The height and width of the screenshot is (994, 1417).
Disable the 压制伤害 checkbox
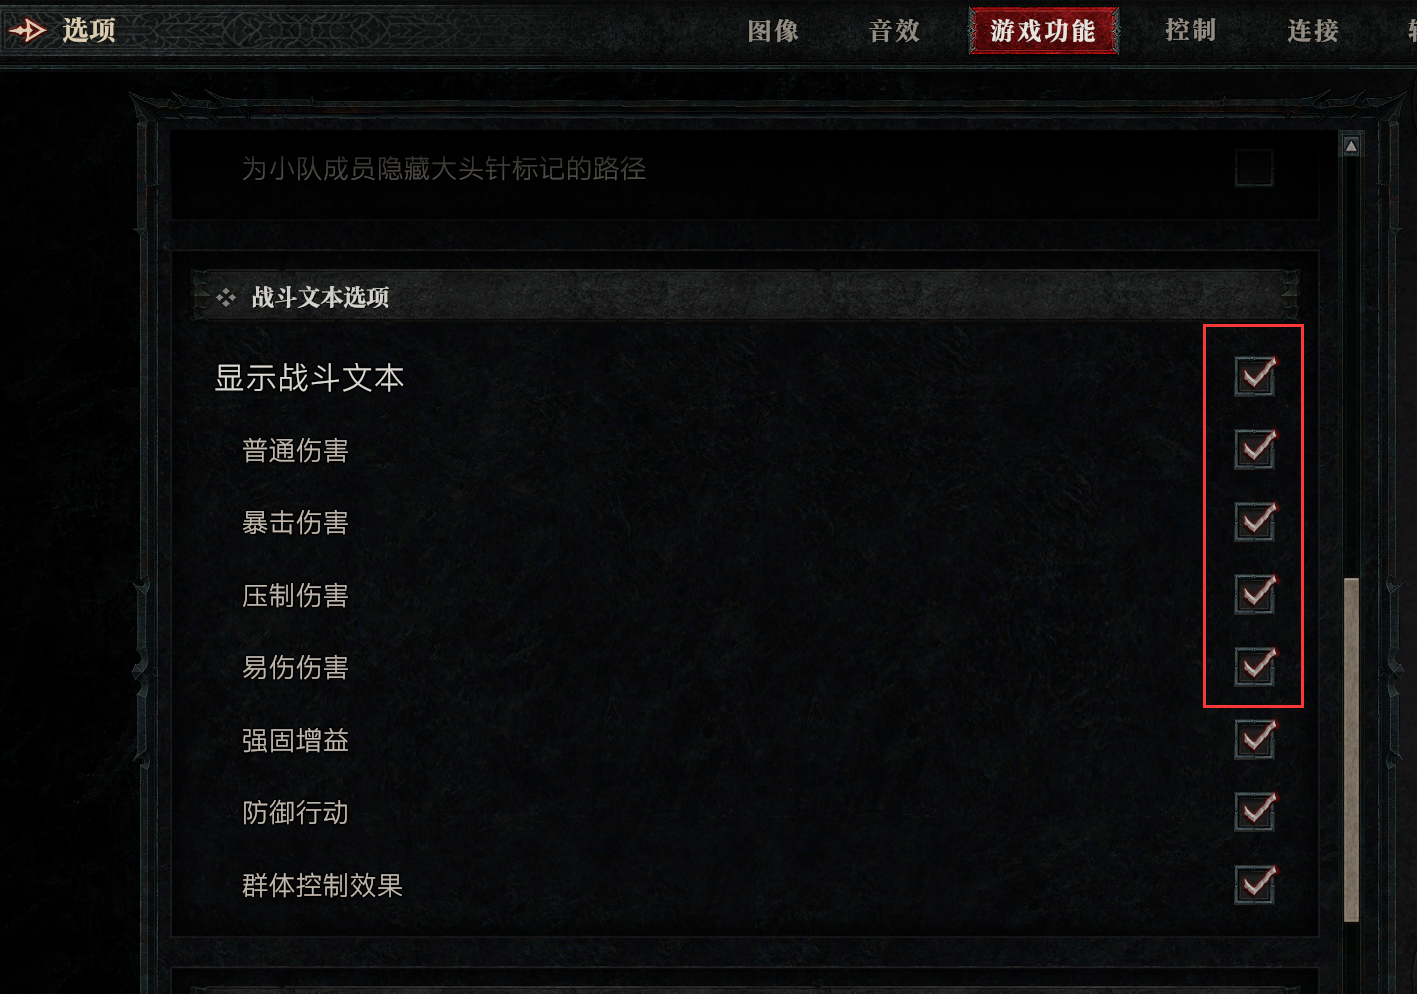pyautogui.click(x=1254, y=594)
